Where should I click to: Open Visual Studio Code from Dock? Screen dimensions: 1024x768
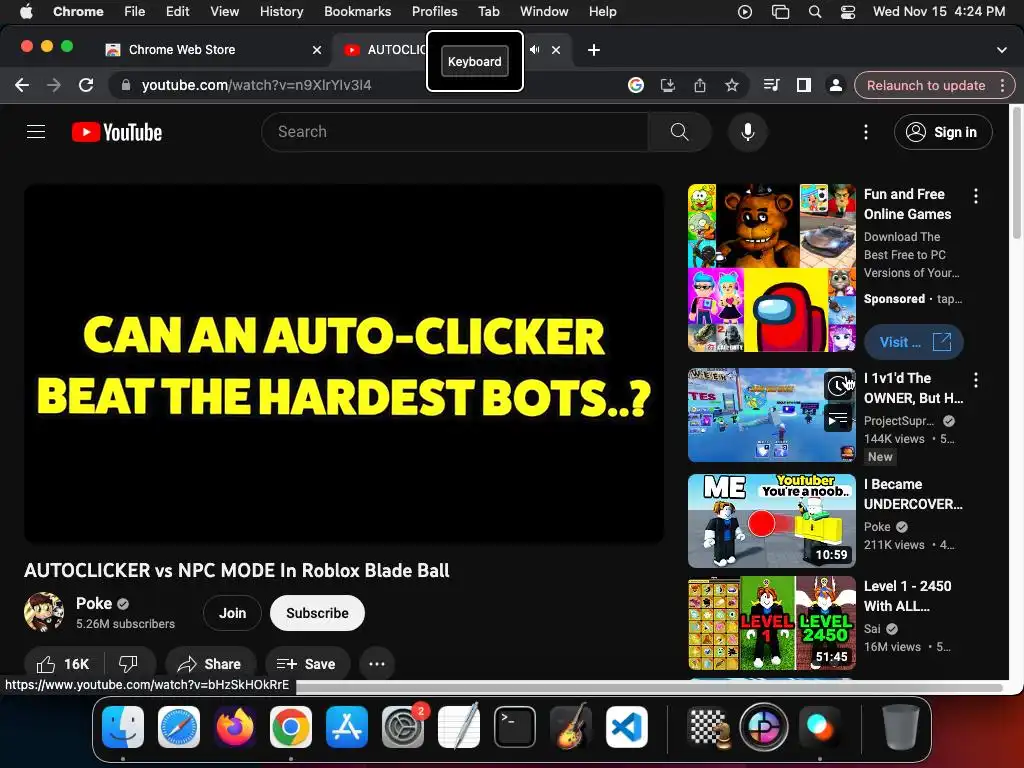[627, 727]
